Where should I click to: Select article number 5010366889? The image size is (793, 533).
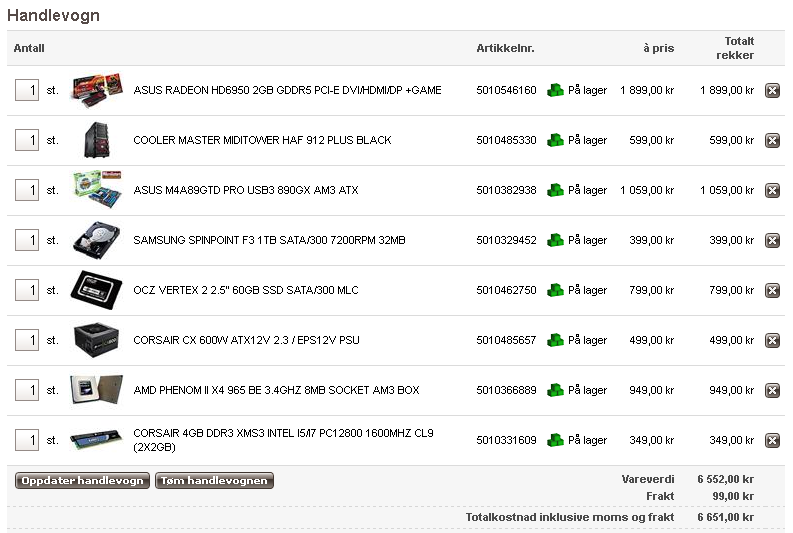pyautogui.click(x=506, y=390)
